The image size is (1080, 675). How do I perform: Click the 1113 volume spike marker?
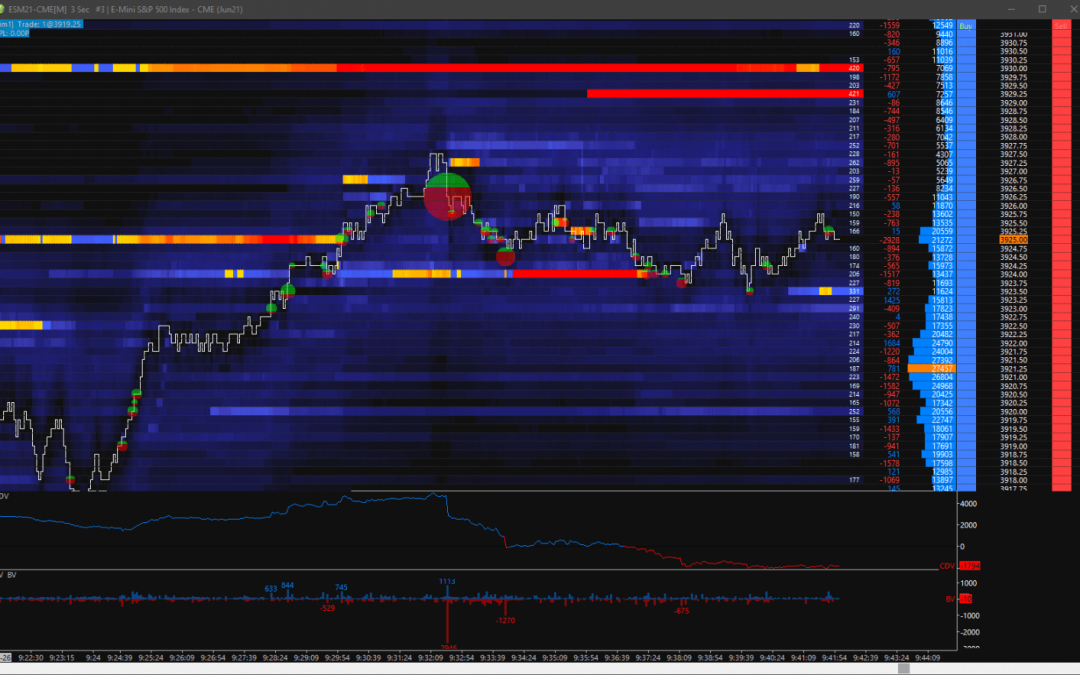pyautogui.click(x=449, y=579)
